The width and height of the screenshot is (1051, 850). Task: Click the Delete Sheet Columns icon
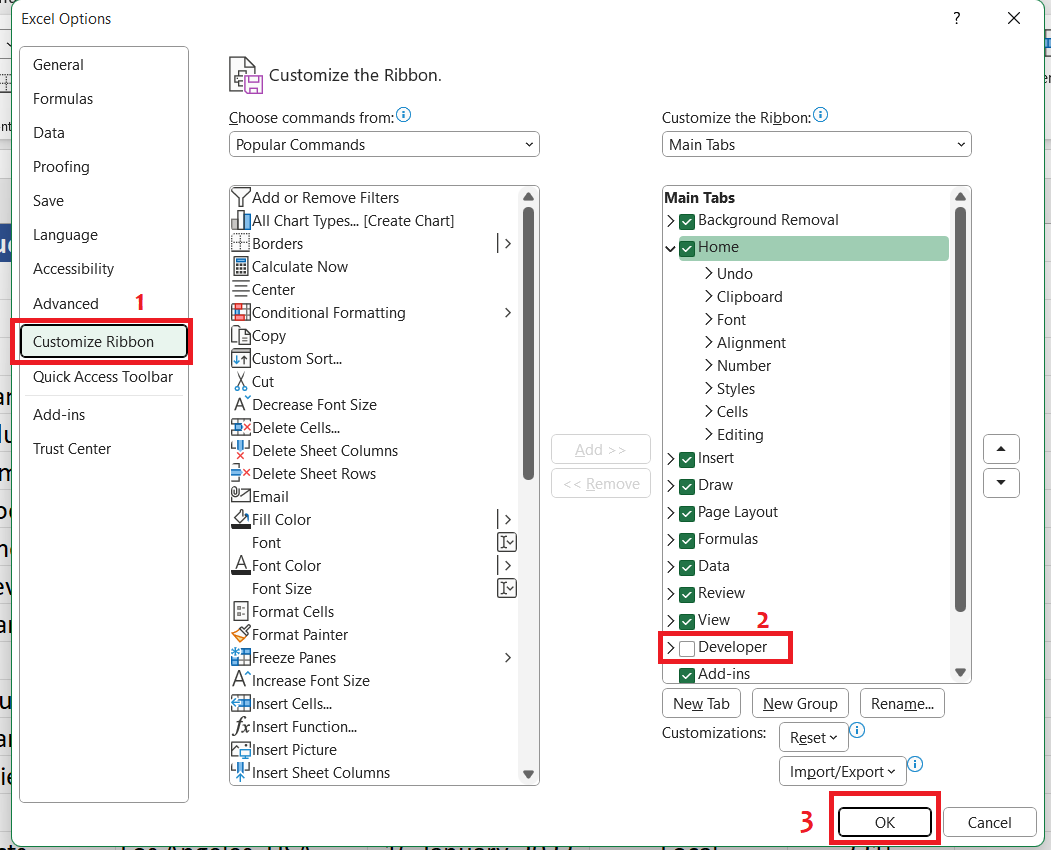point(241,450)
